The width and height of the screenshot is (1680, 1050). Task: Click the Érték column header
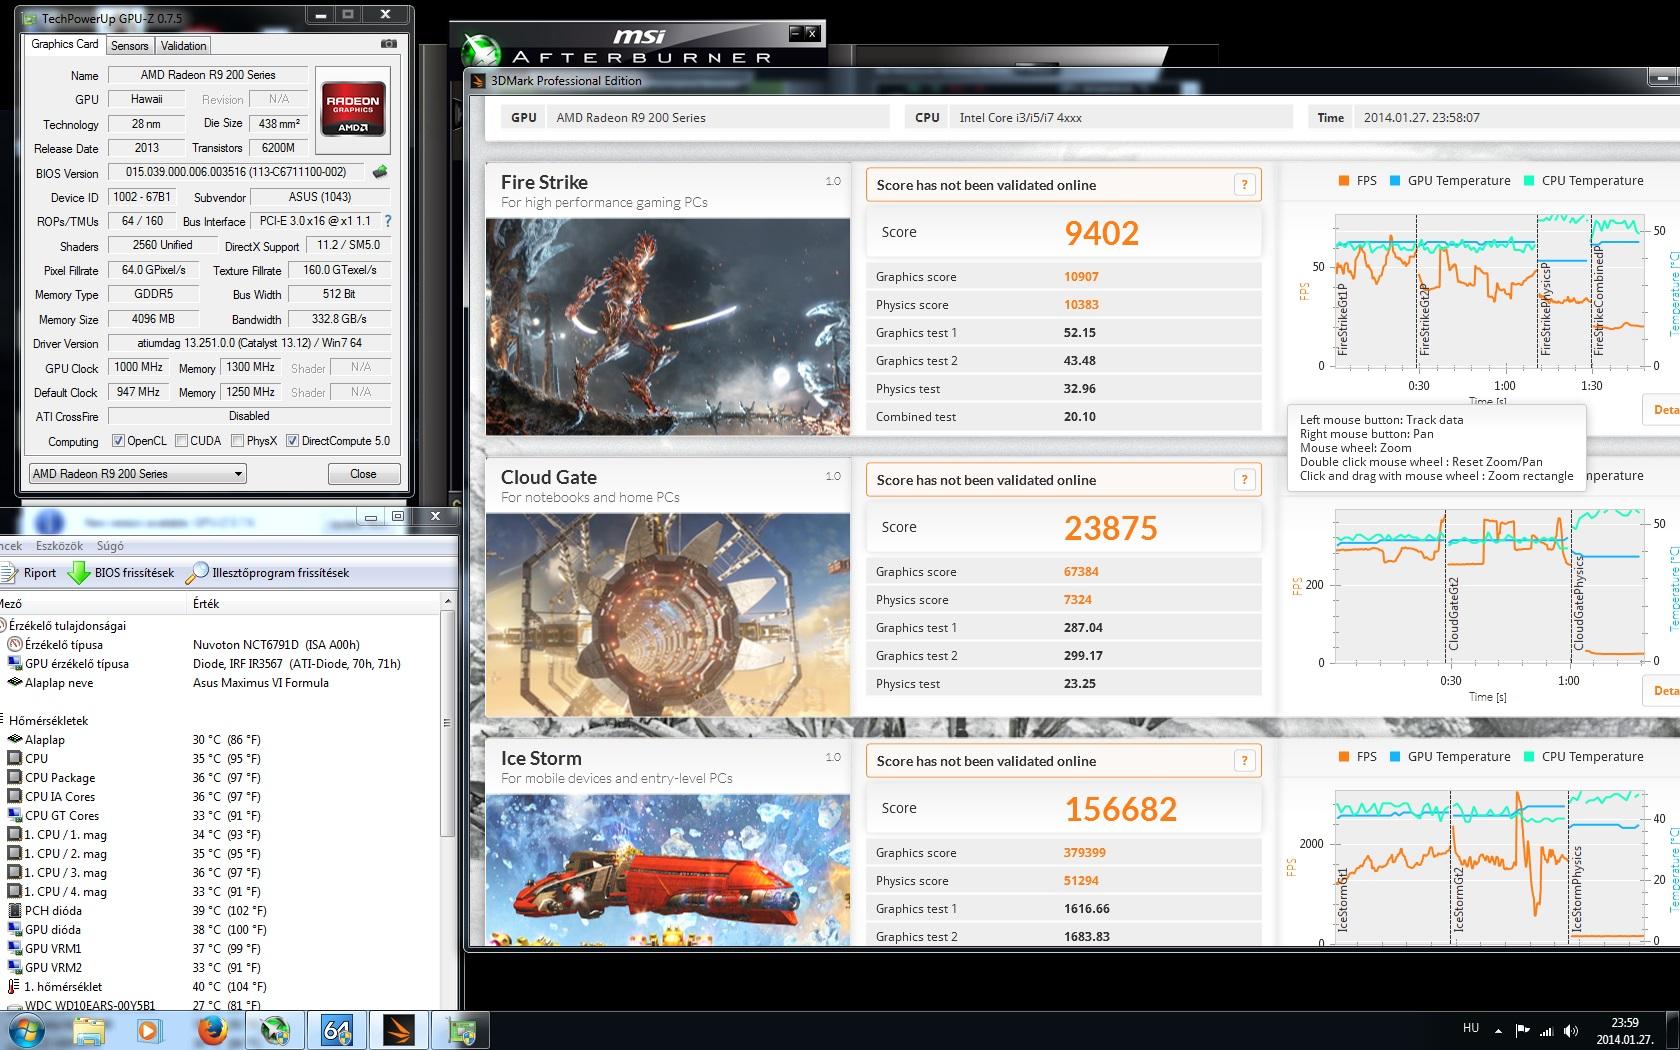[206, 603]
